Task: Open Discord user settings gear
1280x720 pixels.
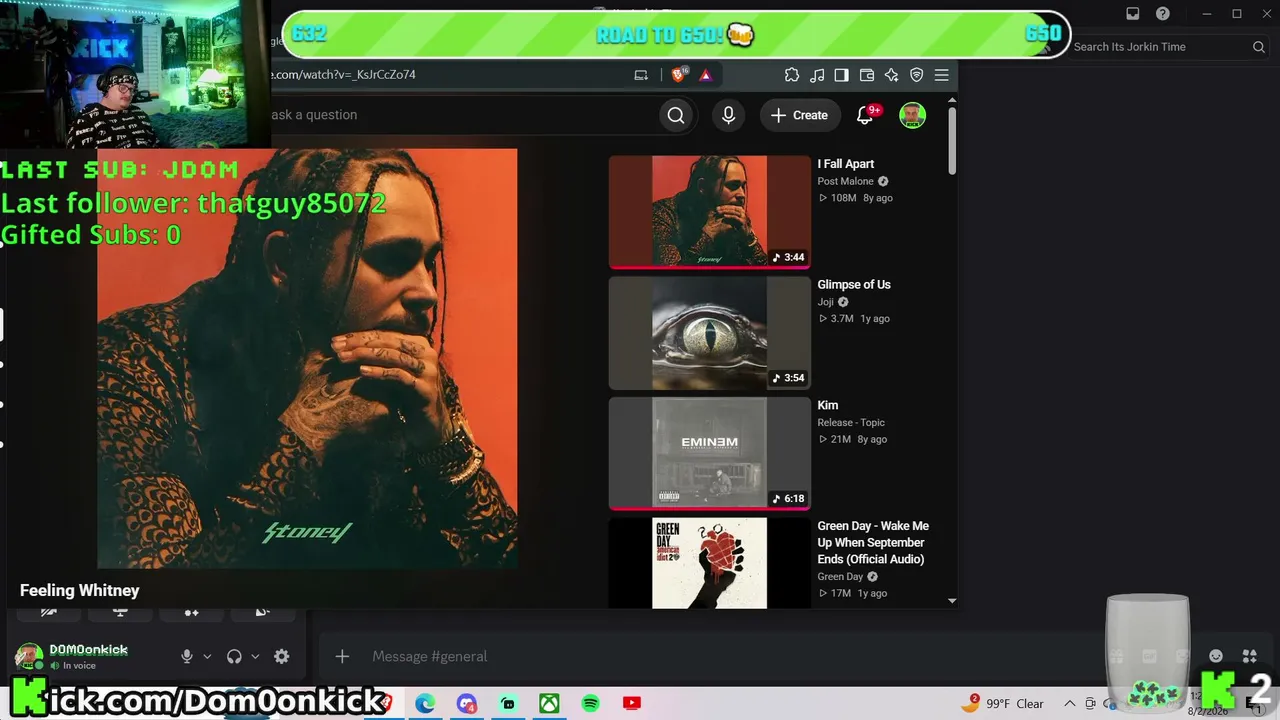Action: pyautogui.click(x=281, y=656)
